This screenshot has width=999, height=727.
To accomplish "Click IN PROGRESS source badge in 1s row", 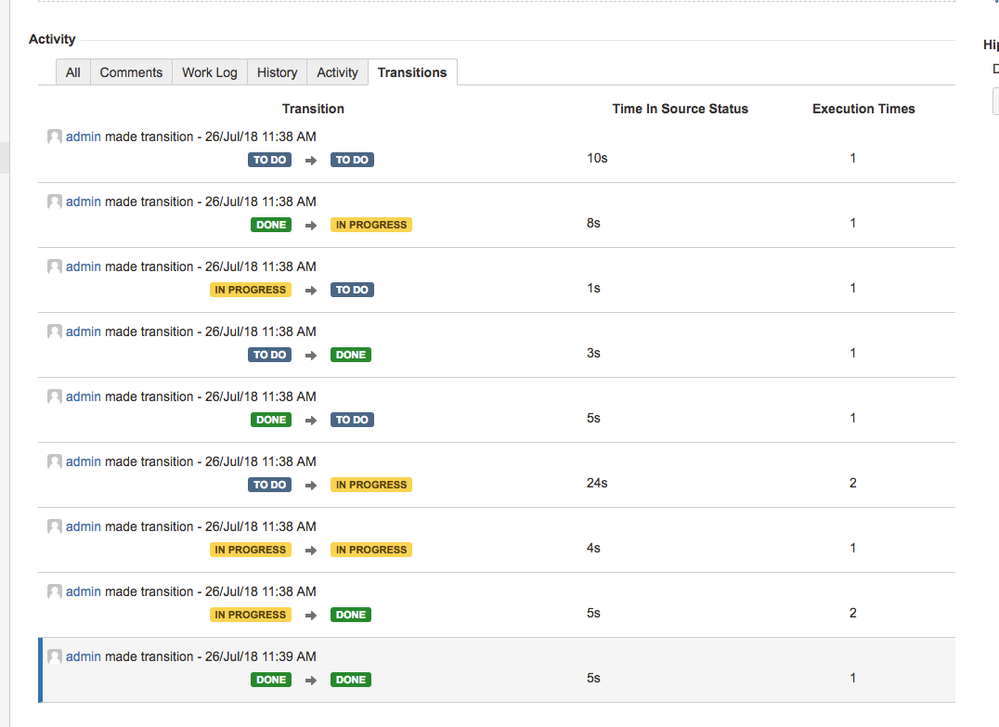I will pyautogui.click(x=250, y=290).
